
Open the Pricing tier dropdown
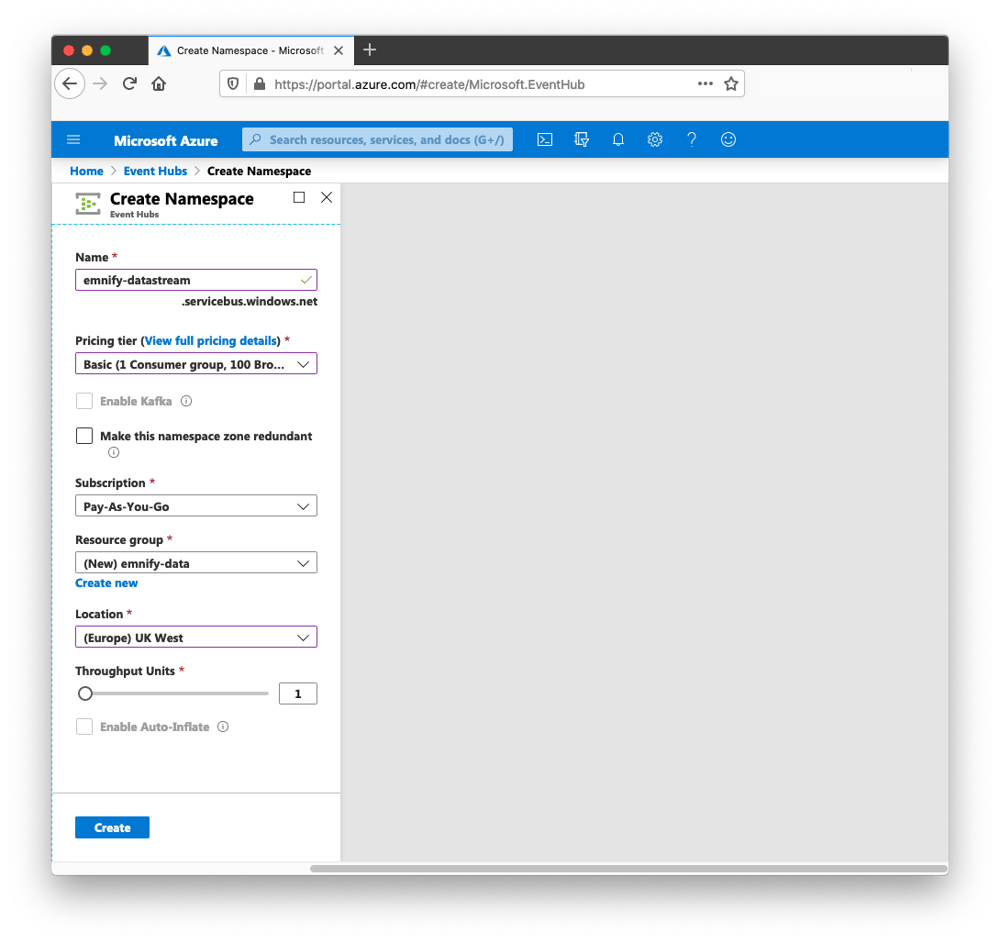pyautogui.click(x=196, y=364)
